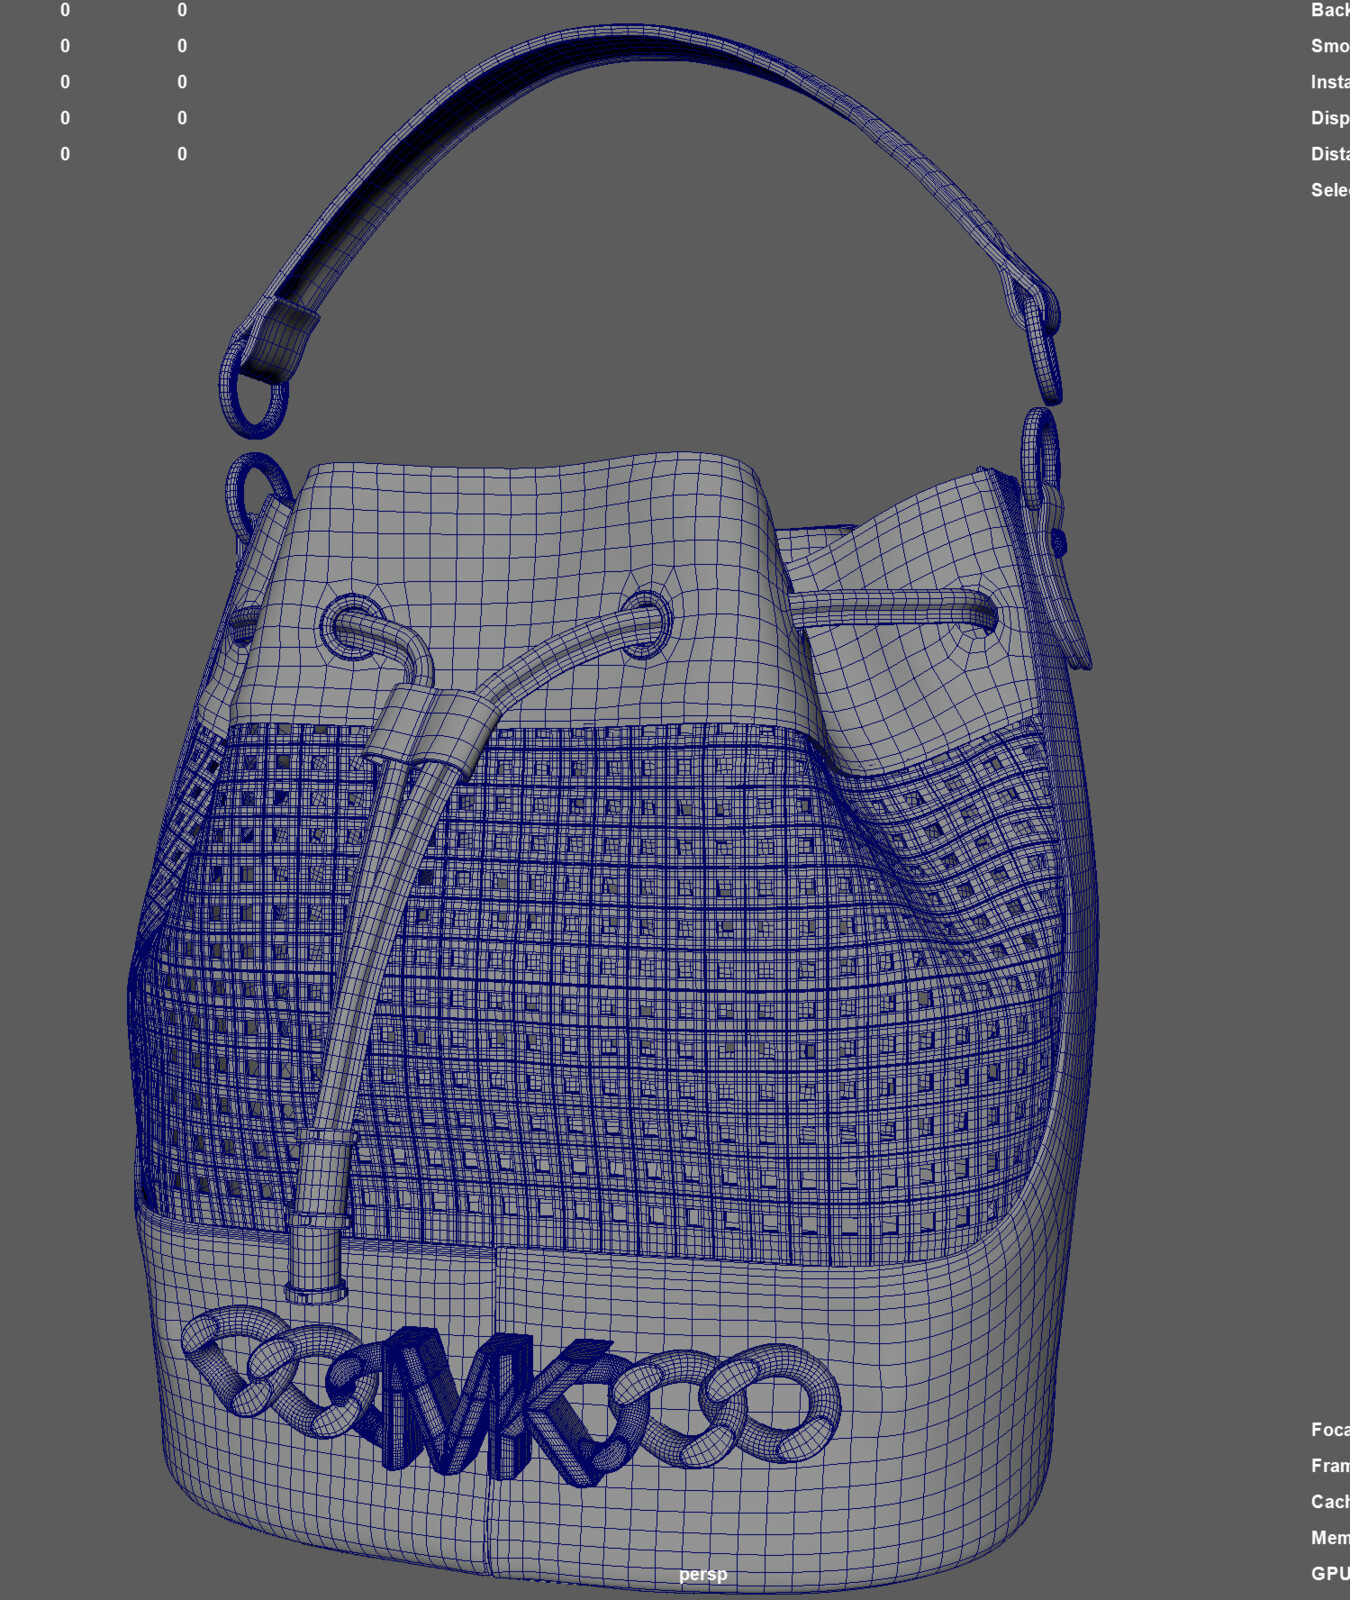The image size is (1350, 1600).
Task: Click the "Foca" heads-up display label
Action: pyautogui.click(x=1330, y=1430)
